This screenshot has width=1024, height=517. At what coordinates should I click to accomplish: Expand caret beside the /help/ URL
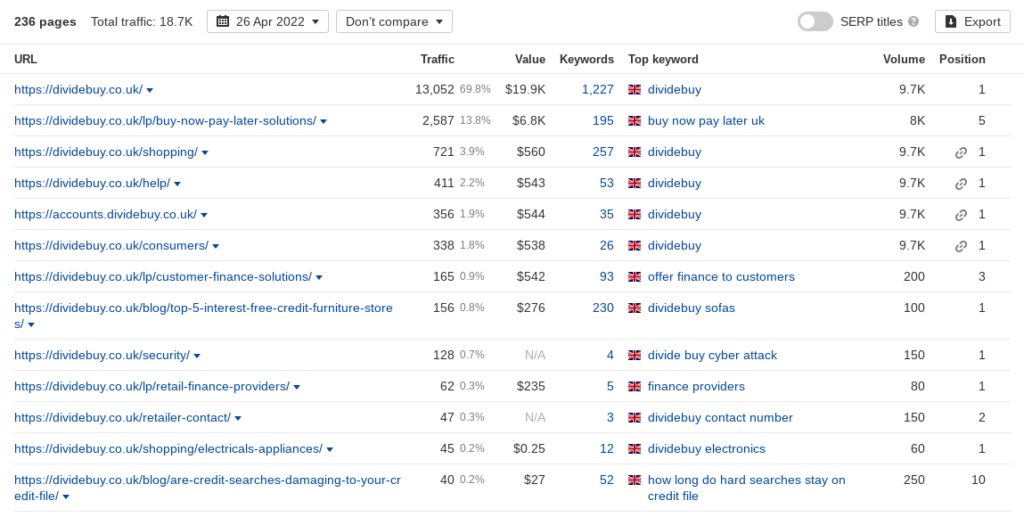point(177,184)
